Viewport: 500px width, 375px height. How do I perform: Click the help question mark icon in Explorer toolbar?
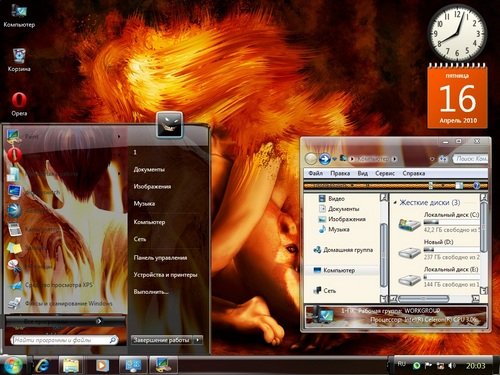tap(477, 185)
